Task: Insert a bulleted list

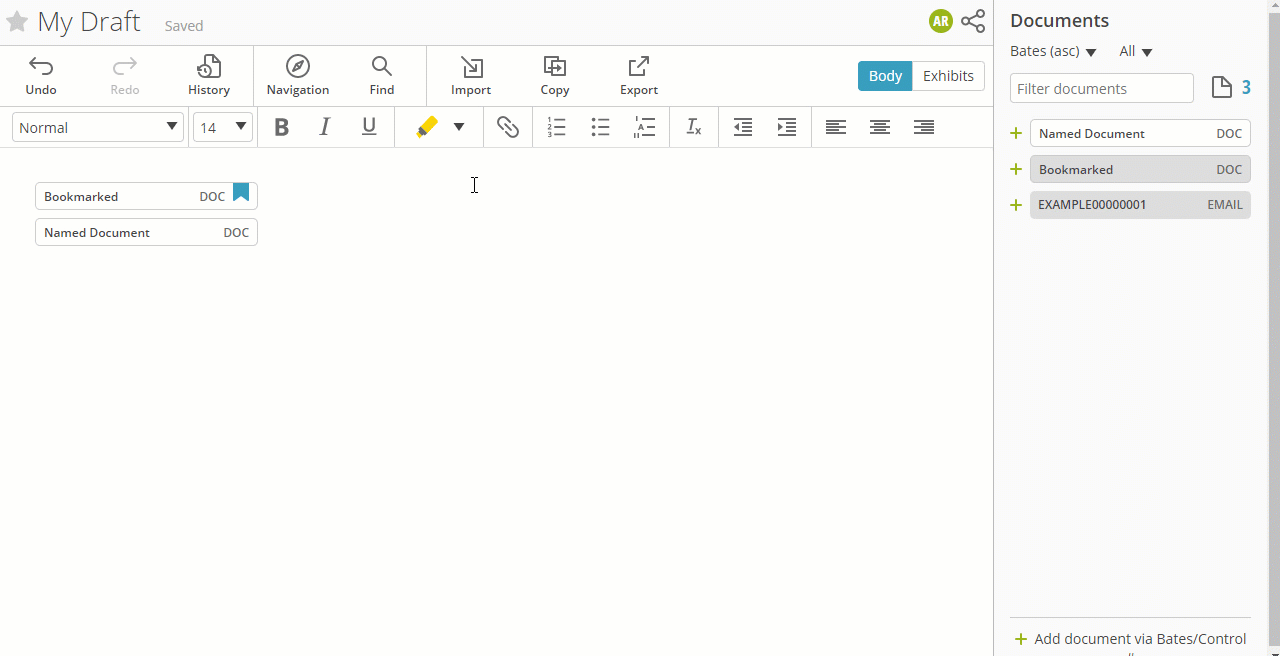Action: (600, 127)
